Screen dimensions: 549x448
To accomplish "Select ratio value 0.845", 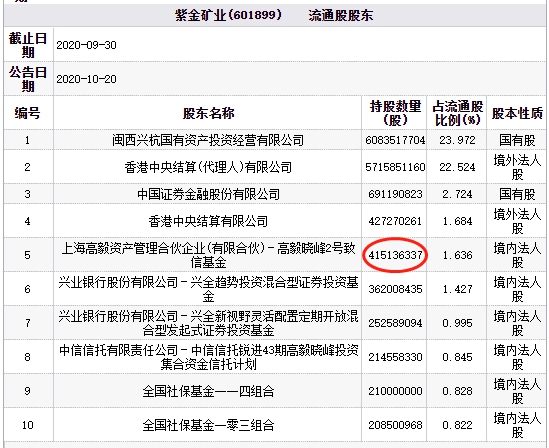I will click(457, 357).
